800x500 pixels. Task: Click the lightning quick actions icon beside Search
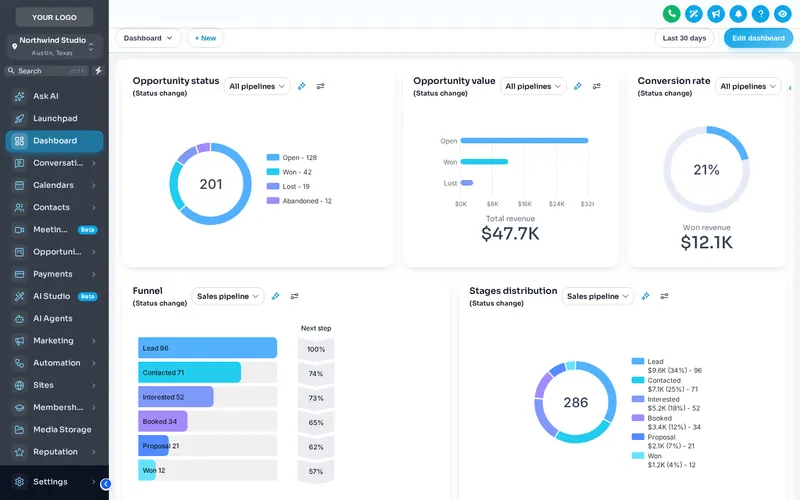coord(98,71)
